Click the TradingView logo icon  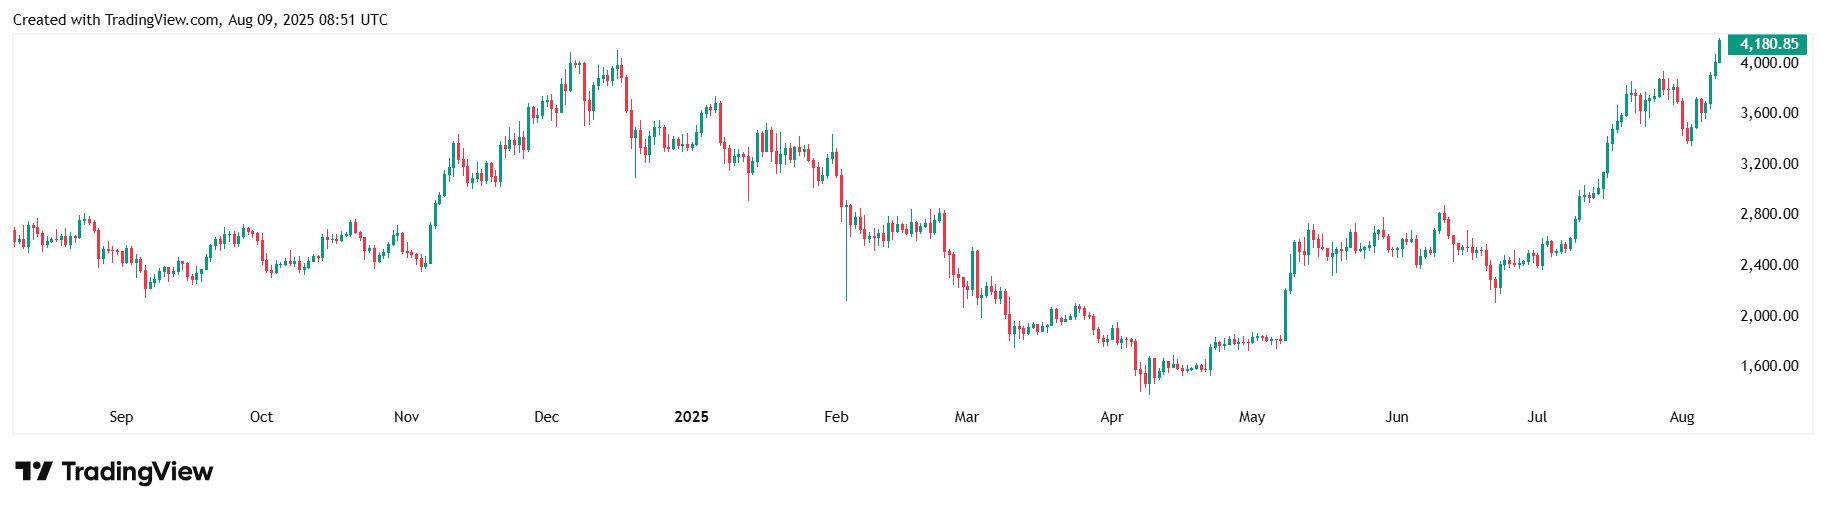point(33,471)
